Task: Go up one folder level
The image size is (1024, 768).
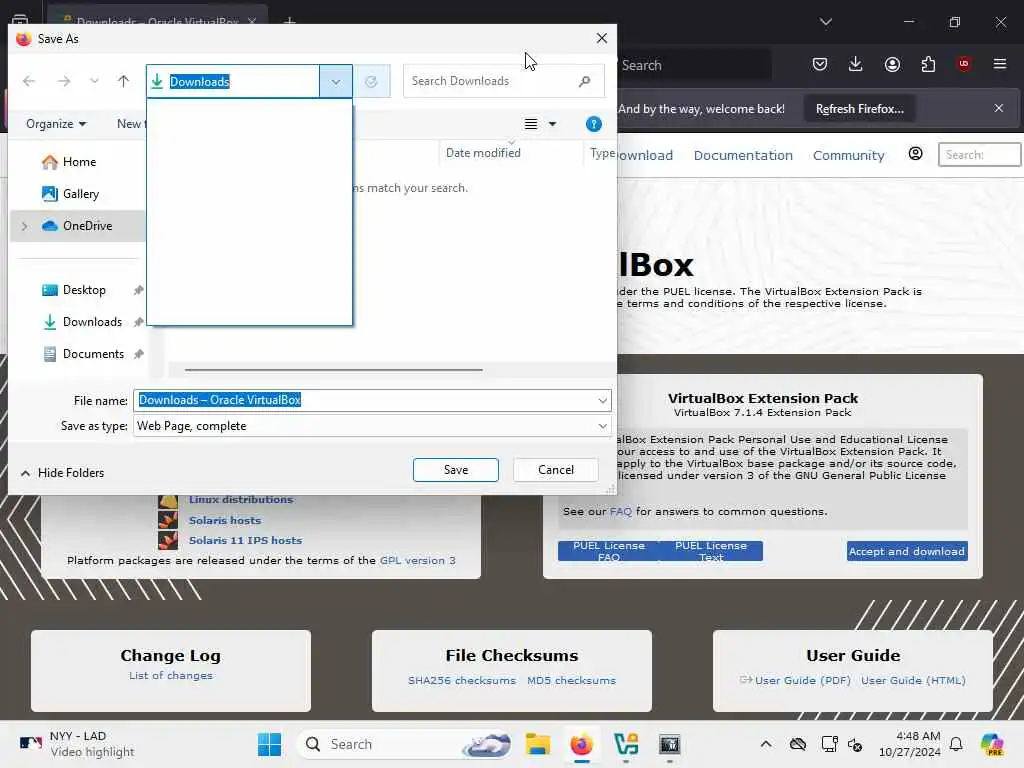Action: pos(123,81)
